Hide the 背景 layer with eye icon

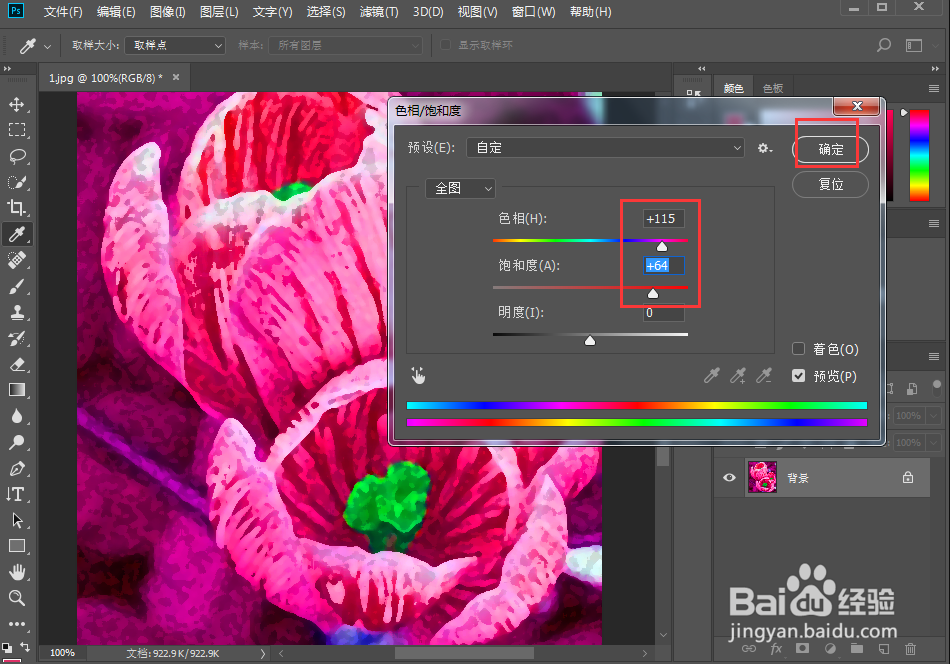click(x=729, y=477)
